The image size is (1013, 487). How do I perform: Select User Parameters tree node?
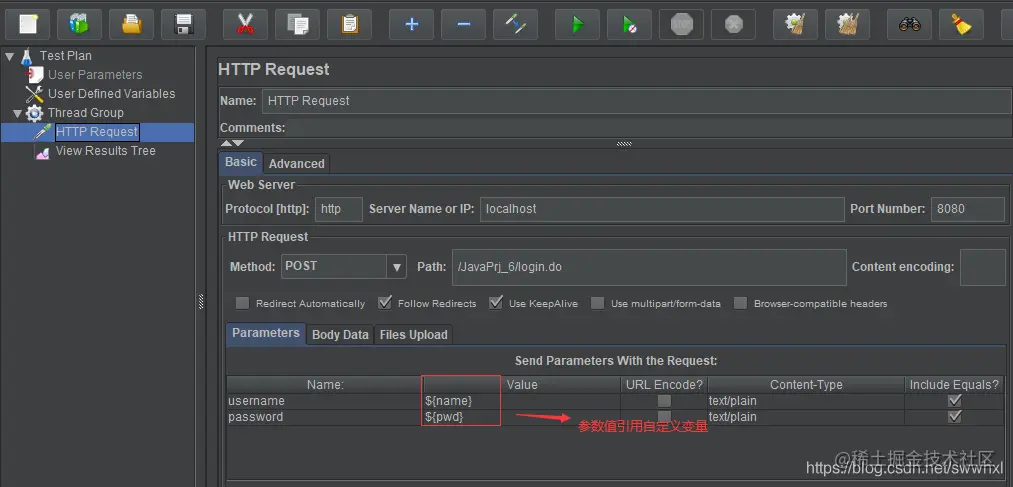[95, 75]
